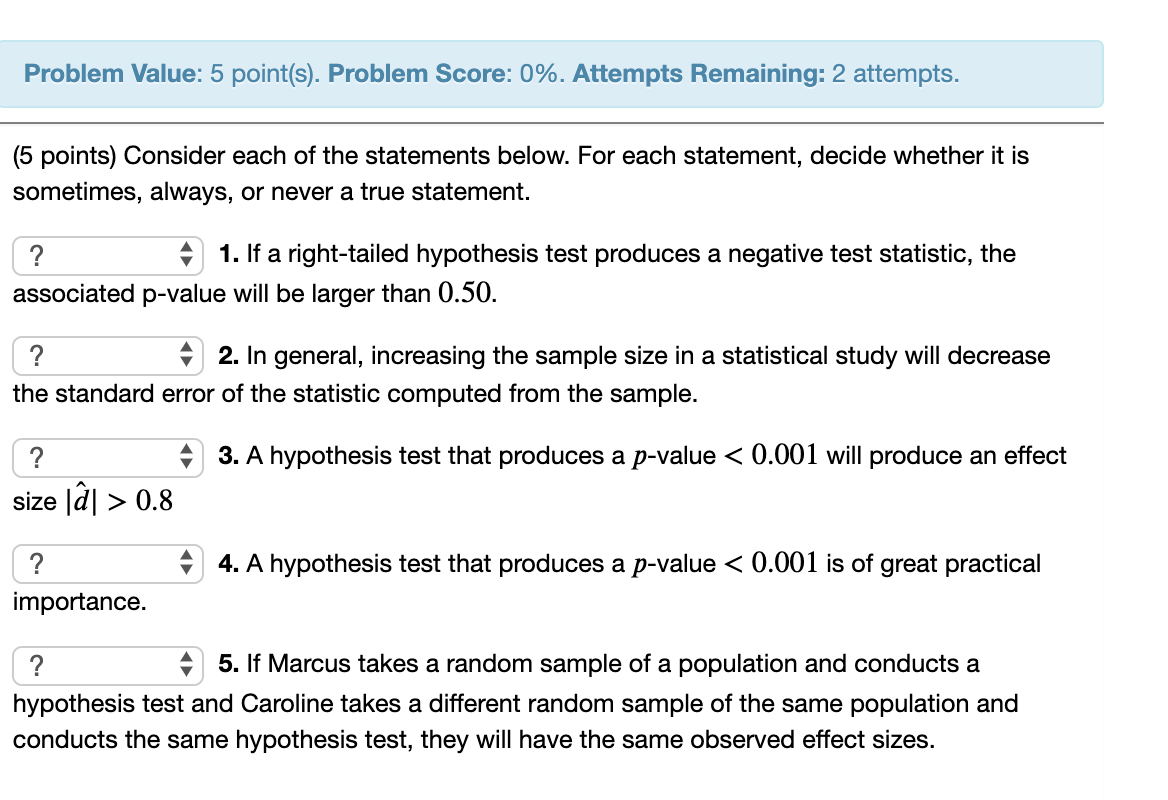Click the arrow icon on statement 5 dropdown
Screen dimensions: 1168x800
coord(188,665)
